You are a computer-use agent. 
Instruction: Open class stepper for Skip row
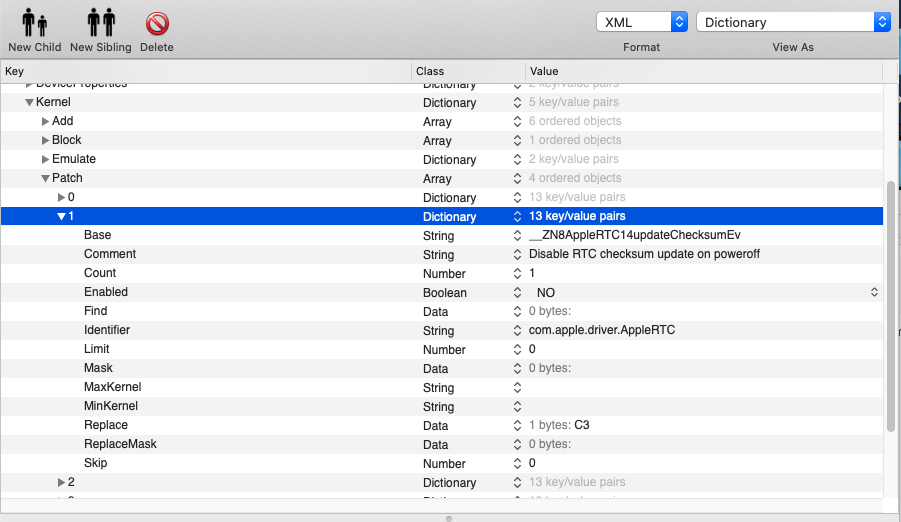[517, 463]
